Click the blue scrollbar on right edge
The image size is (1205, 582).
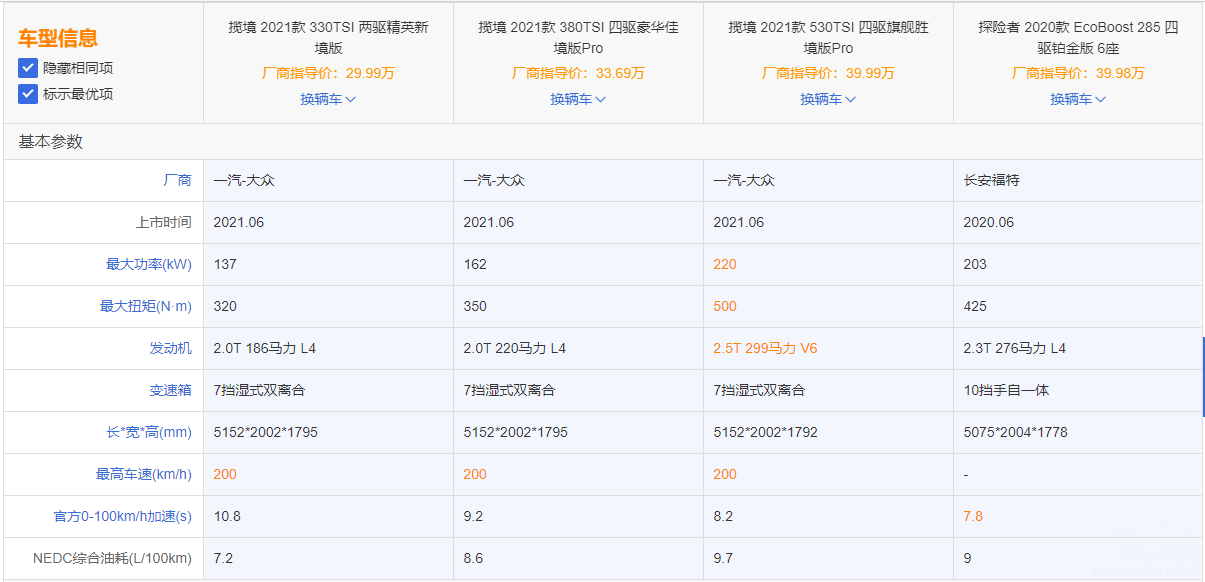1203,376
